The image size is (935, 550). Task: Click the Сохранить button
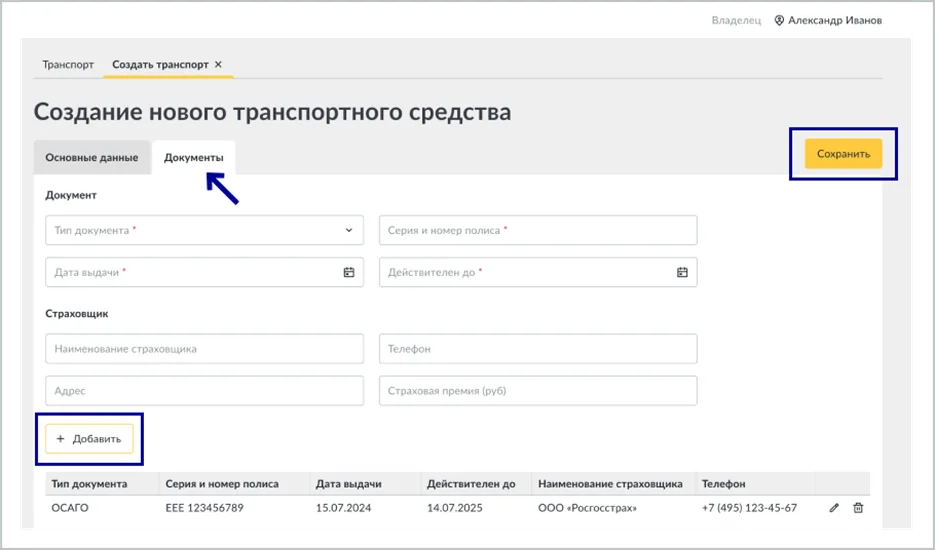(843, 154)
